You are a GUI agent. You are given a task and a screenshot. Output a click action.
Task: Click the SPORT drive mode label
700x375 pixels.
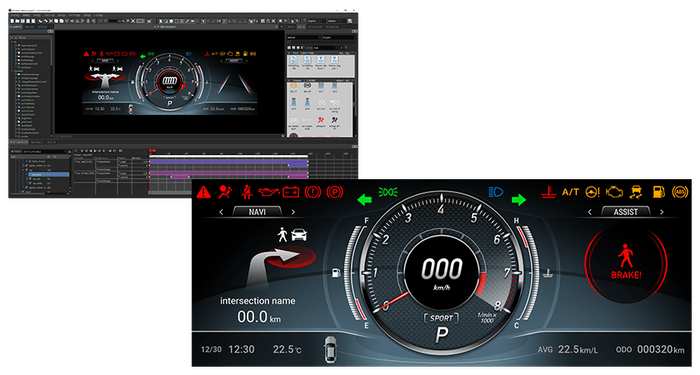pyautogui.click(x=441, y=318)
